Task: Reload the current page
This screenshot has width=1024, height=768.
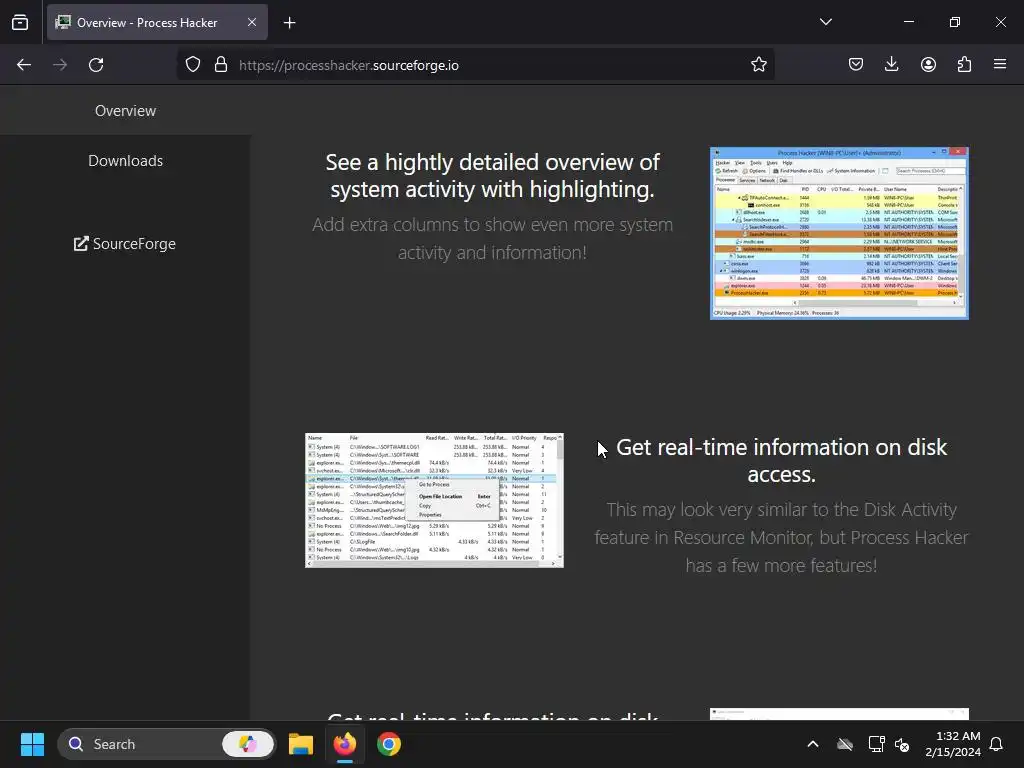Action: tap(96, 65)
